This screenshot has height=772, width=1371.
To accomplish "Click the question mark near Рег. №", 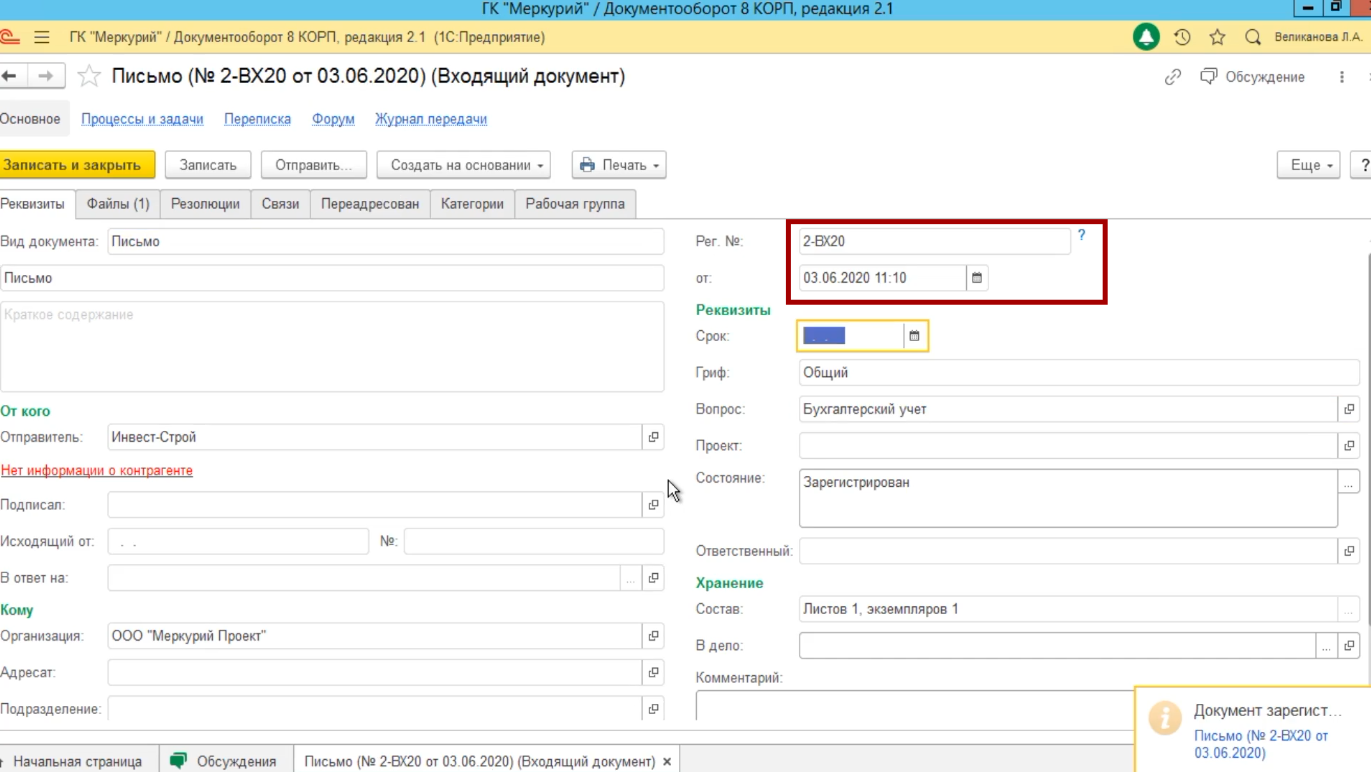I will (1081, 236).
